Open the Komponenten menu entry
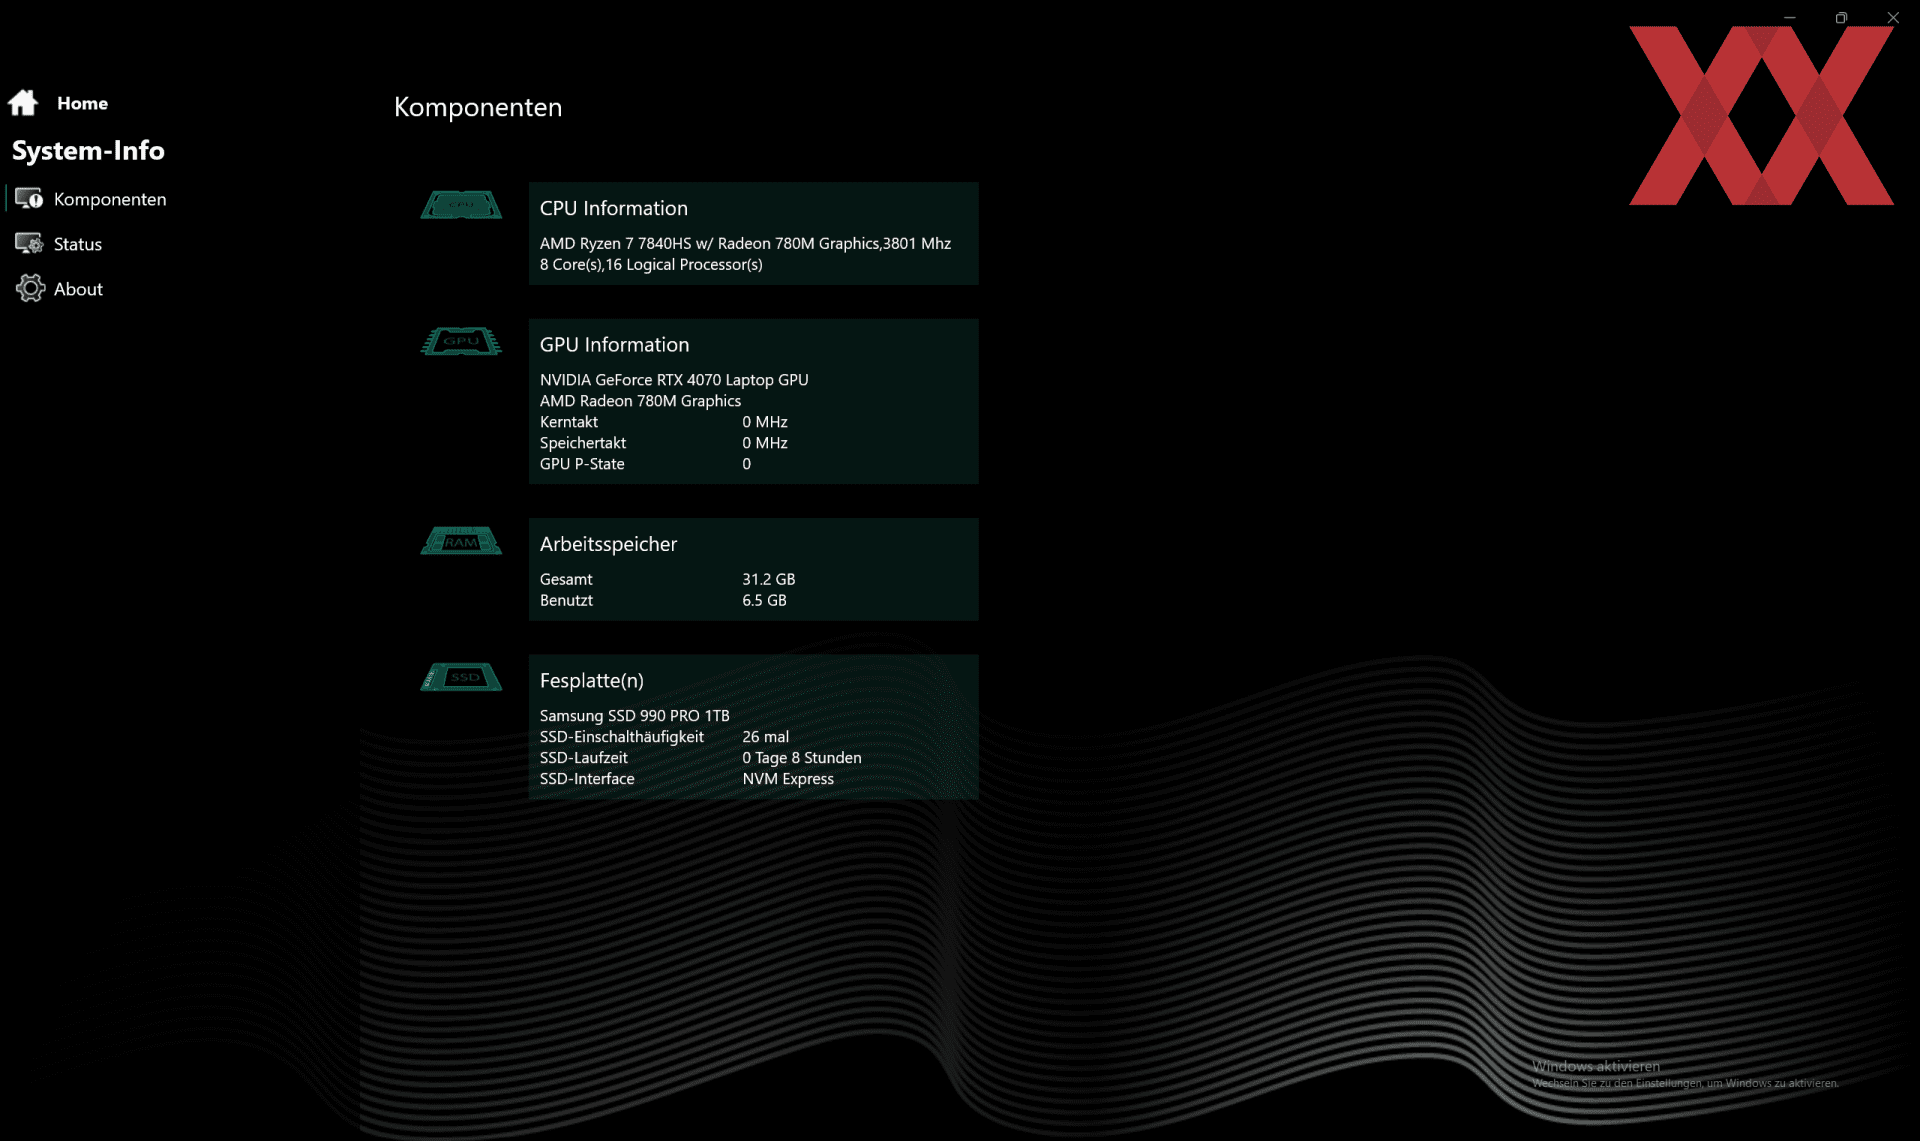This screenshot has height=1141, width=1920. click(110, 199)
